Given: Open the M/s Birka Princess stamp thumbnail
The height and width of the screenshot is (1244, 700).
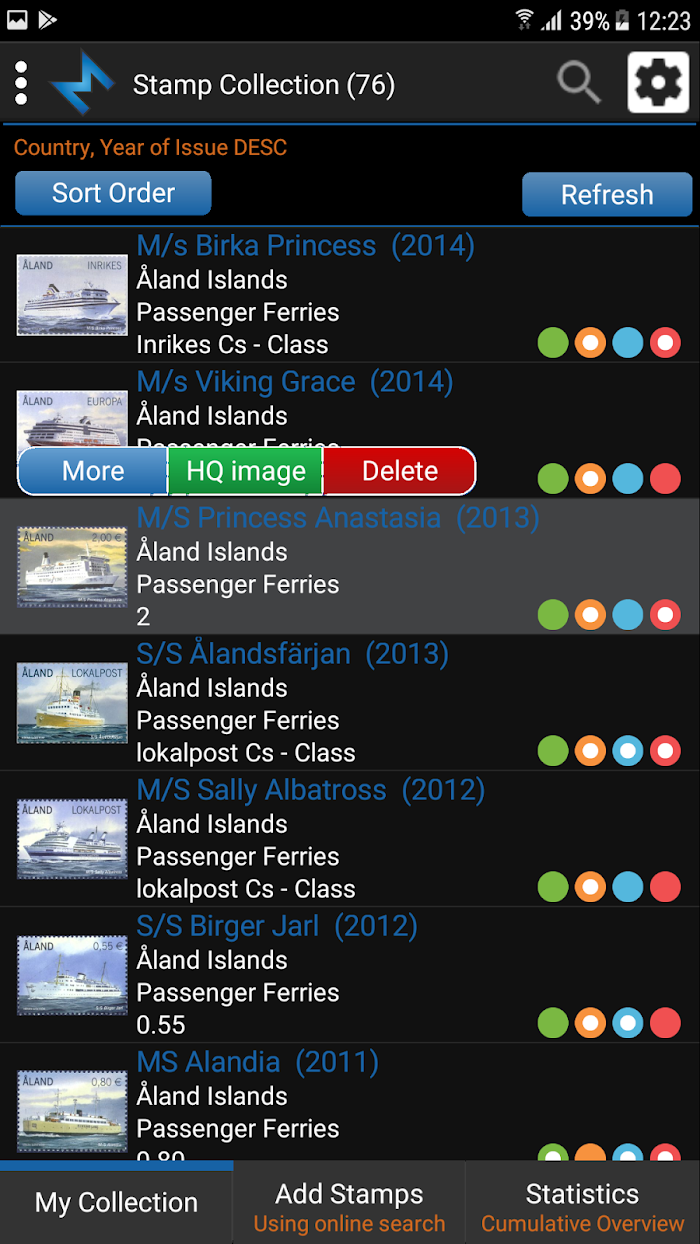Looking at the screenshot, I should [72, 295].
